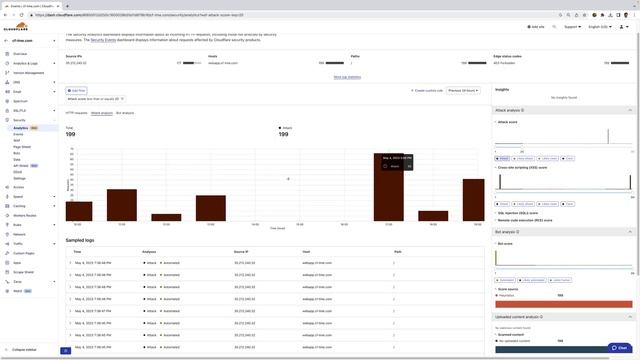The height and width of the screenshot is (360, 640).
Task: Click the Add filter button
Action: click(76, 91)
